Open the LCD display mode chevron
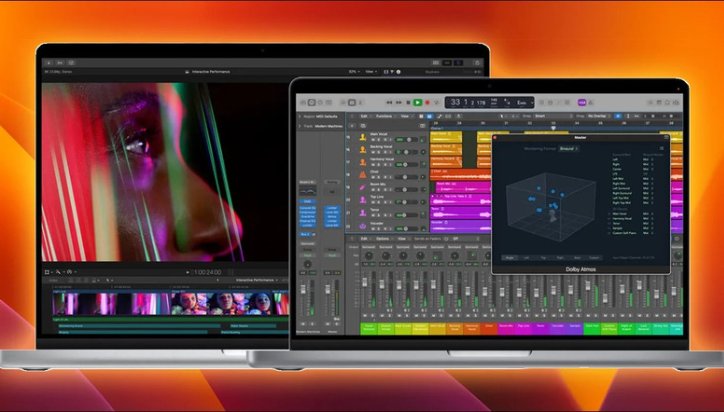Image resolution: width=724 pixels, height=412 pixels. [x=532, y=103]
